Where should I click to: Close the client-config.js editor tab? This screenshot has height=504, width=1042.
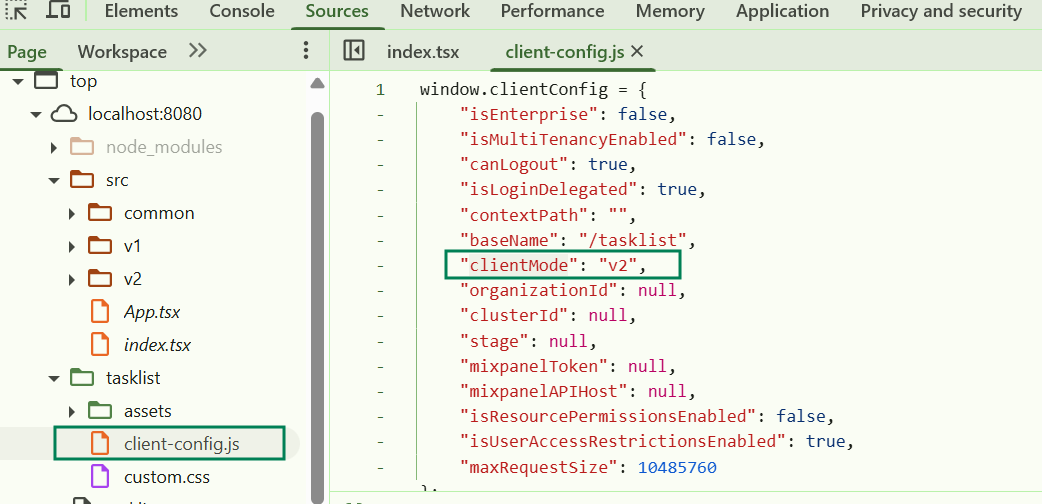(x=637, y=51)
